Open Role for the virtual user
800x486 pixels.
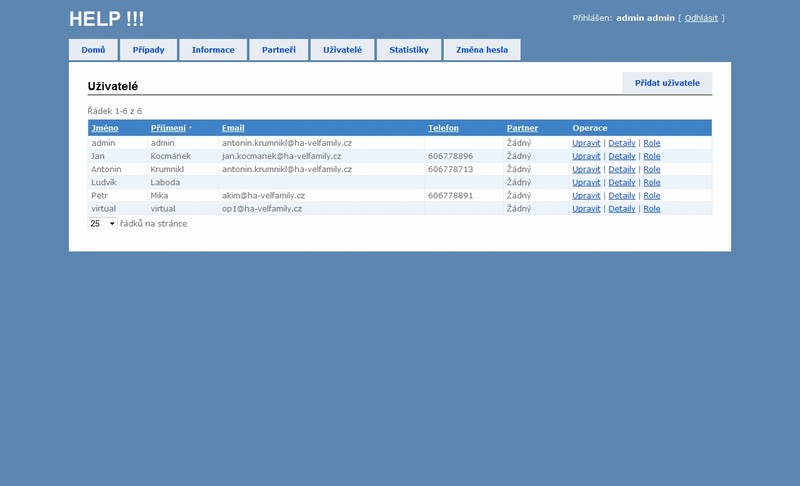652,209
